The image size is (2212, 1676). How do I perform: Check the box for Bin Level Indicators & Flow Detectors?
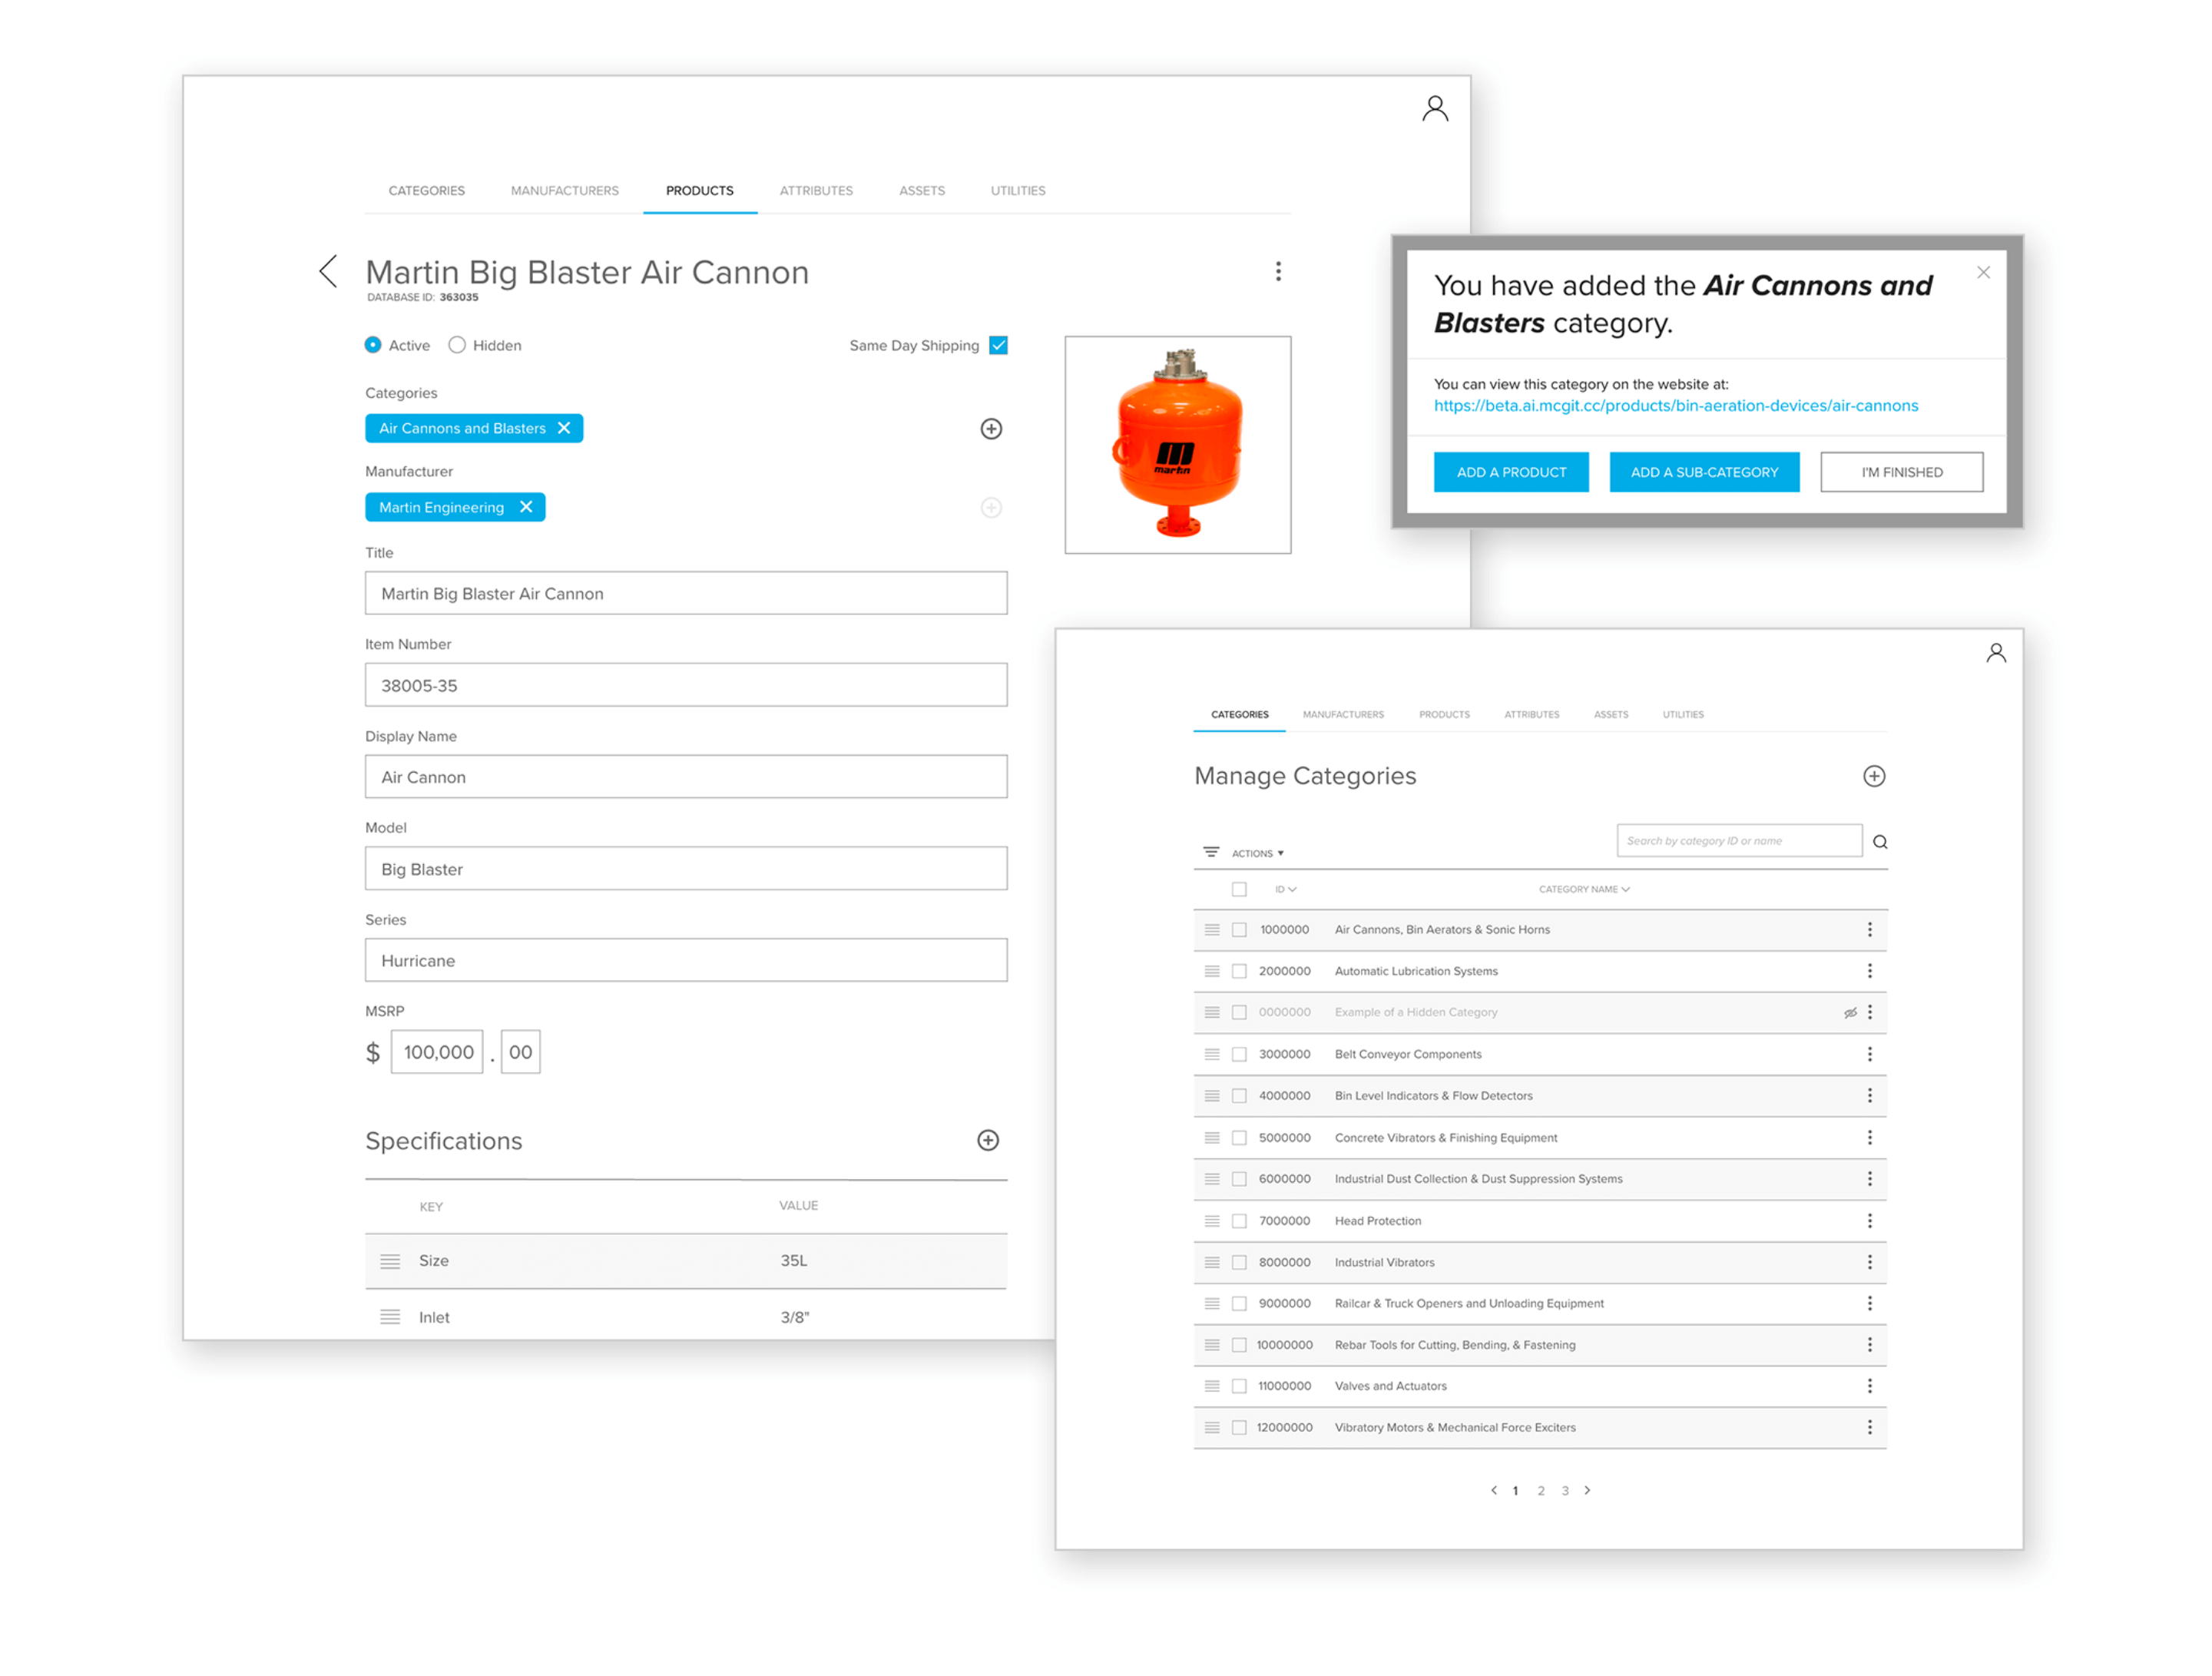coord(1238,1096)
